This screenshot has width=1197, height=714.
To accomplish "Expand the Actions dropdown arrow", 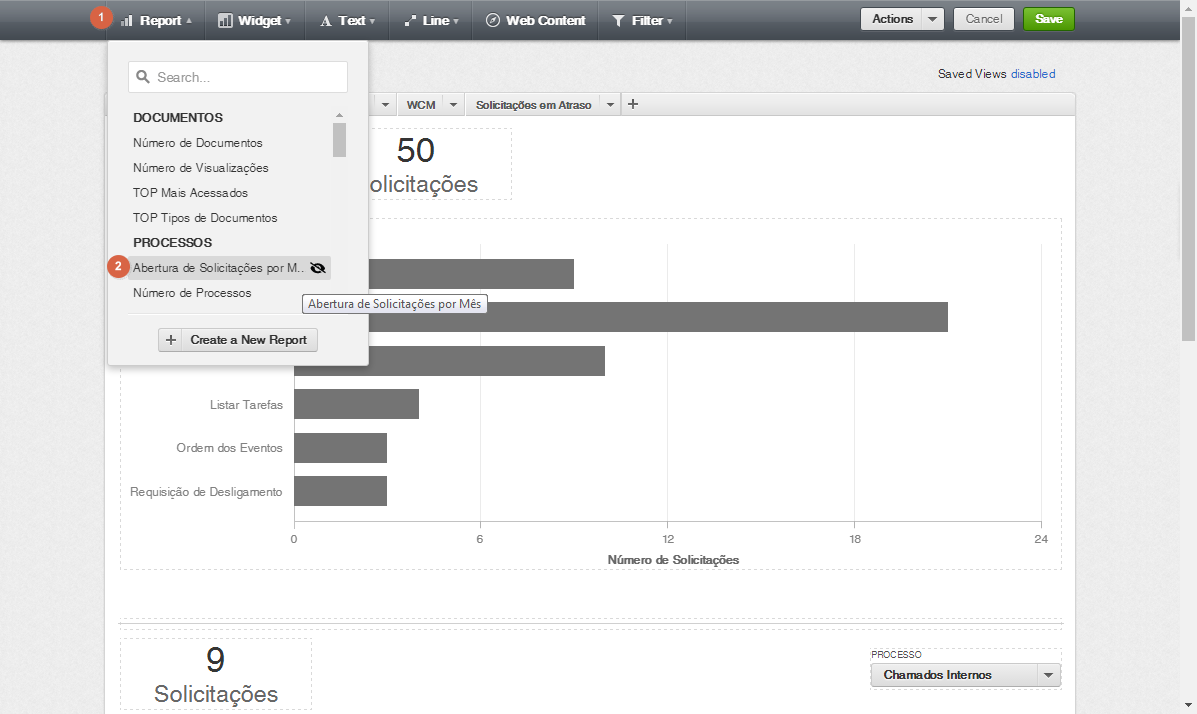I will point(933,19).
